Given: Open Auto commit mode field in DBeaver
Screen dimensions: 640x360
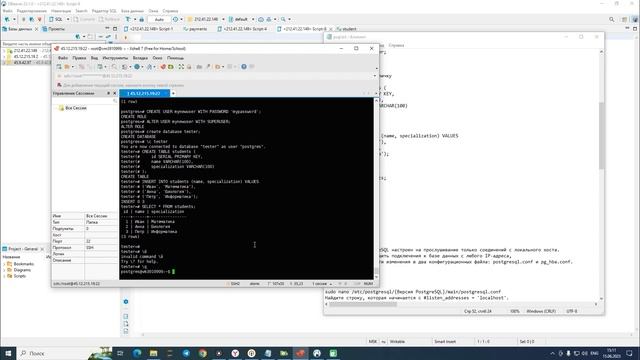Looking at the screenshot, I should point(159,19).
